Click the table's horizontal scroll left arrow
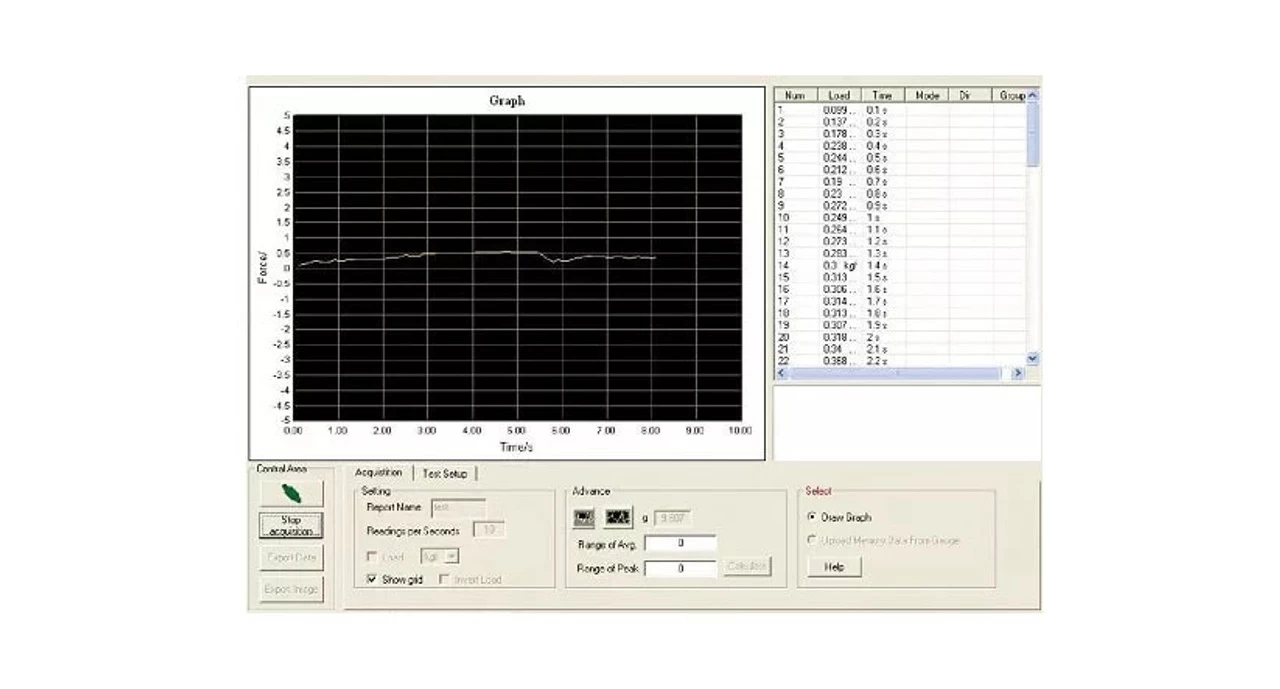1280x689 pixels. coord(782,373)
